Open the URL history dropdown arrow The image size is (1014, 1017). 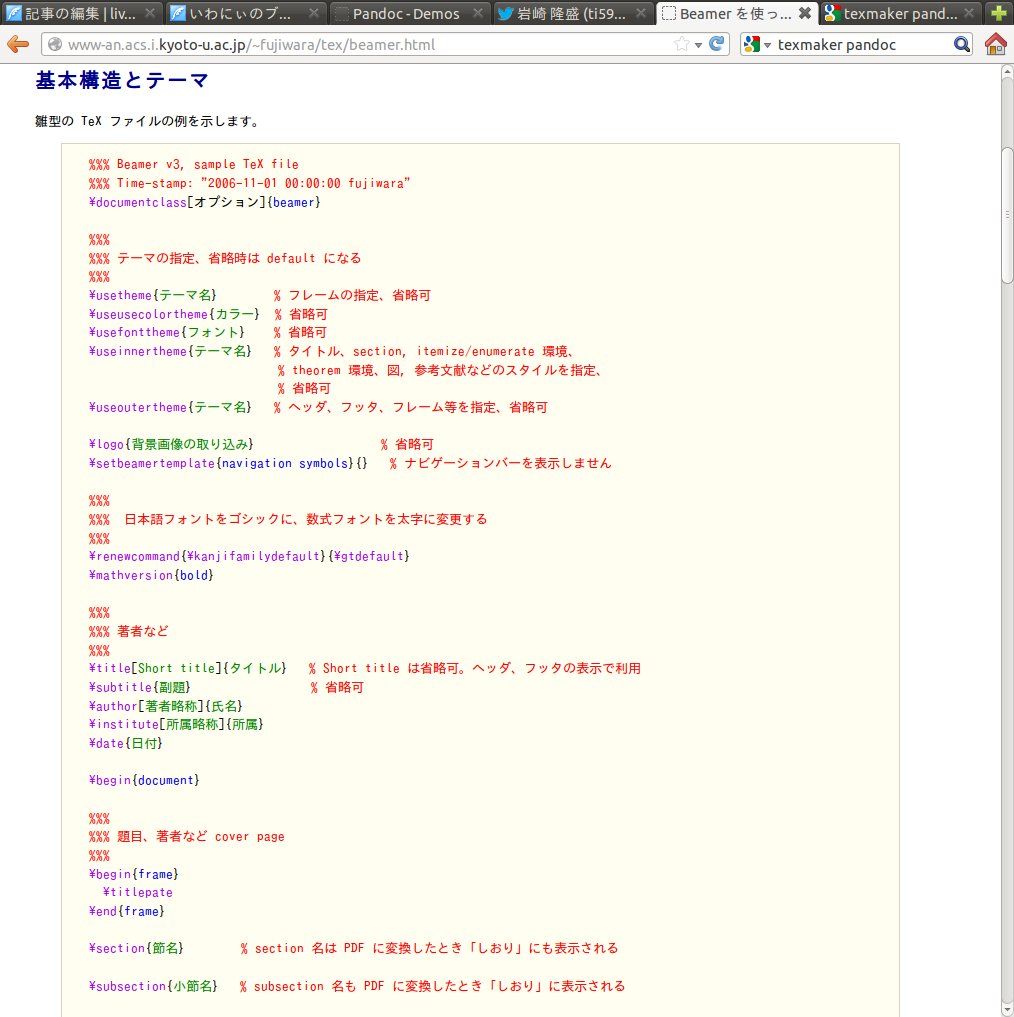coord(698,45)
